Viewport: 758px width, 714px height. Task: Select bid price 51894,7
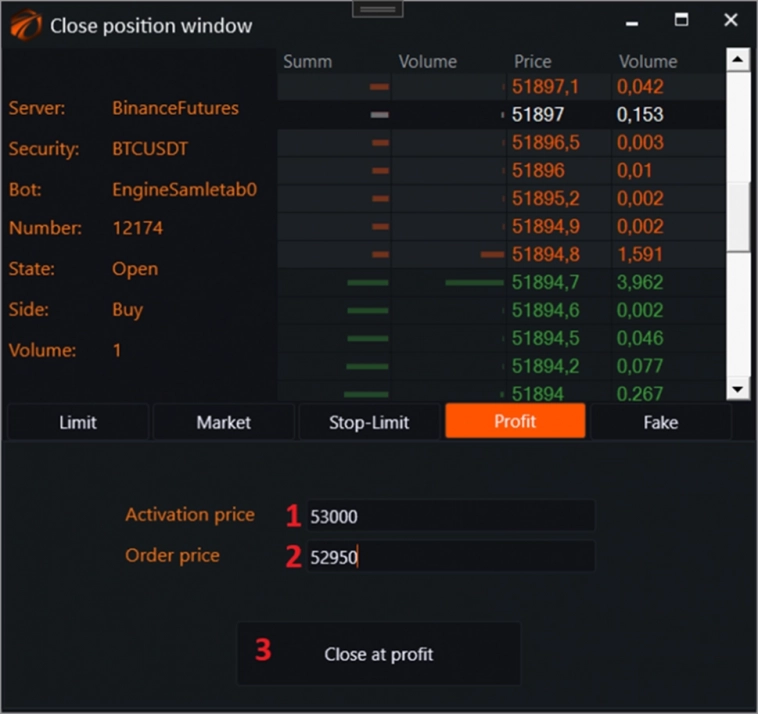click(545, 282)
